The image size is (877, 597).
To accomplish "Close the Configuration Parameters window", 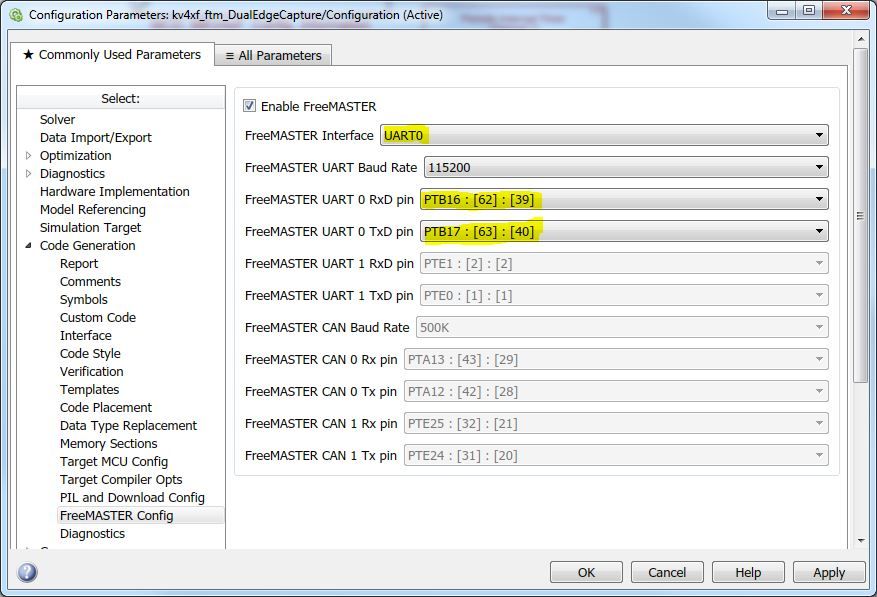I will click(846, 10).
